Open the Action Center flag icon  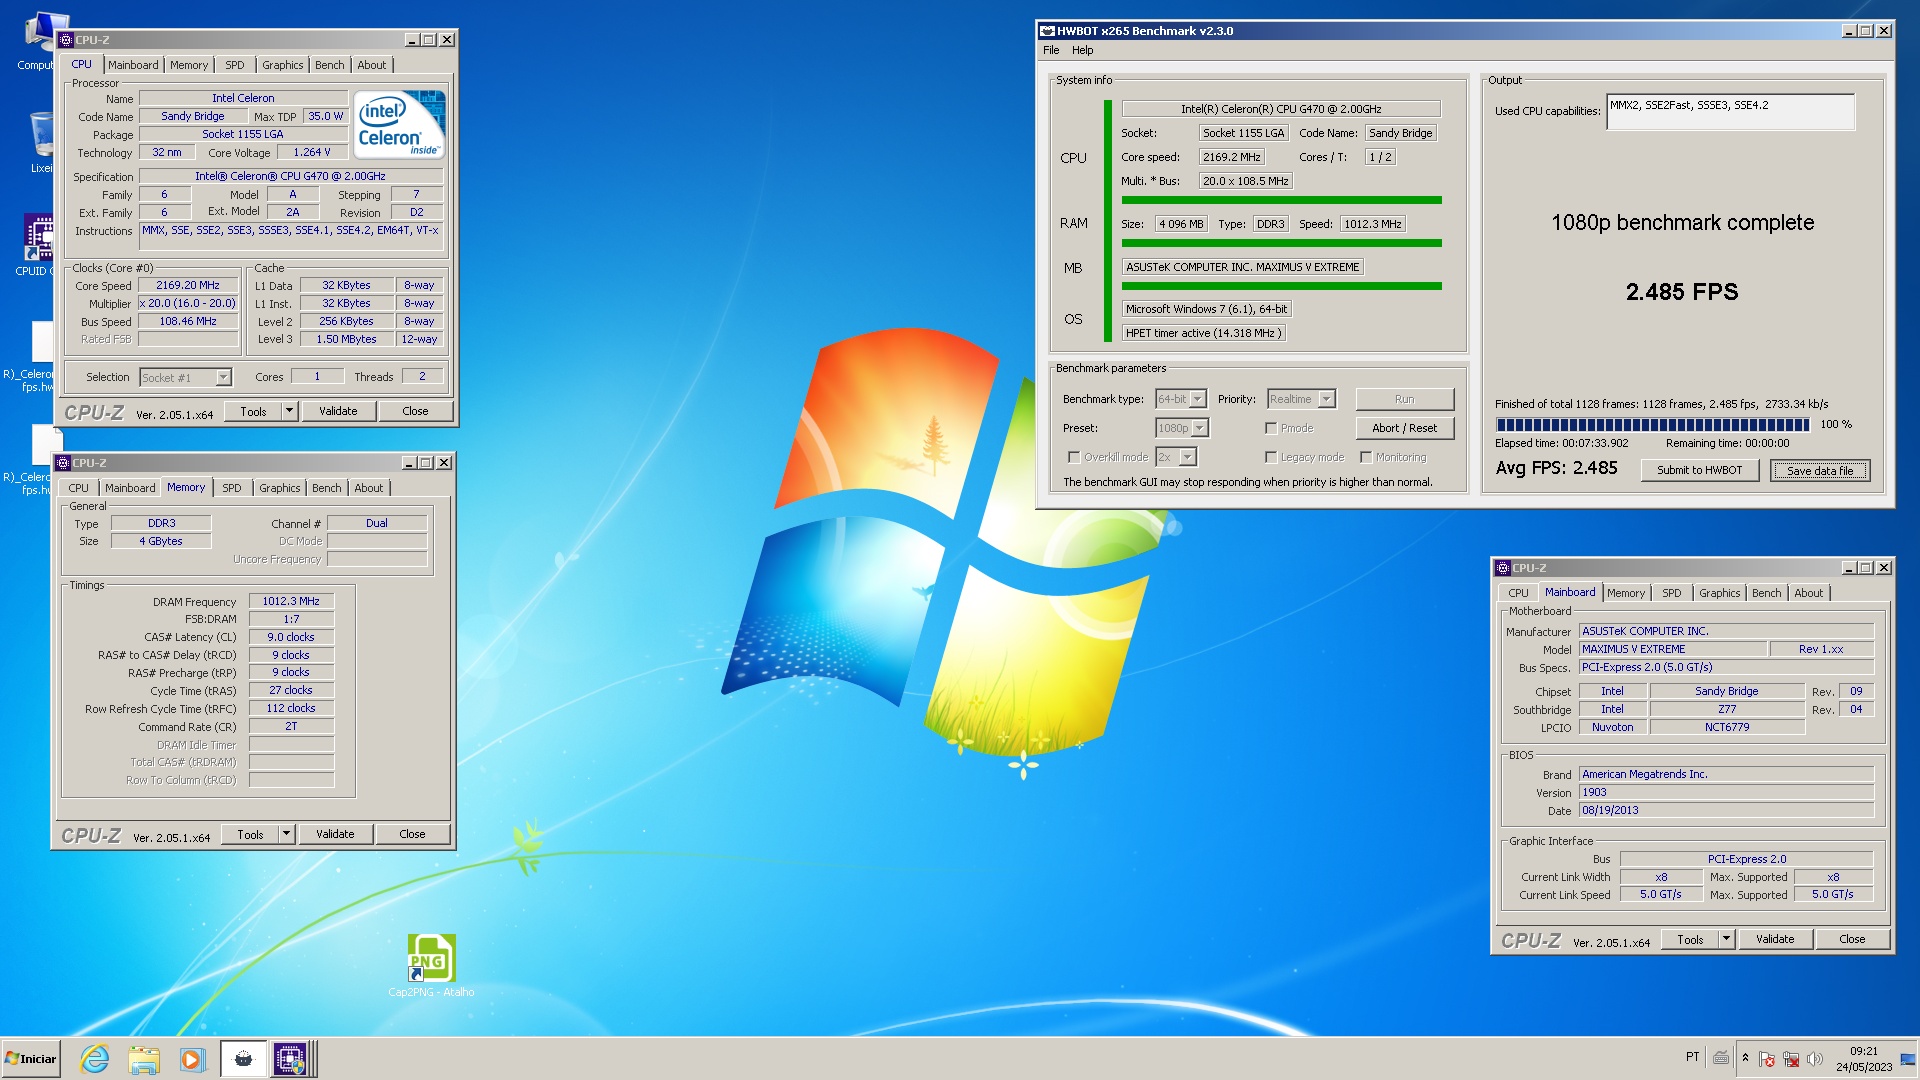coord(1767,1059)
